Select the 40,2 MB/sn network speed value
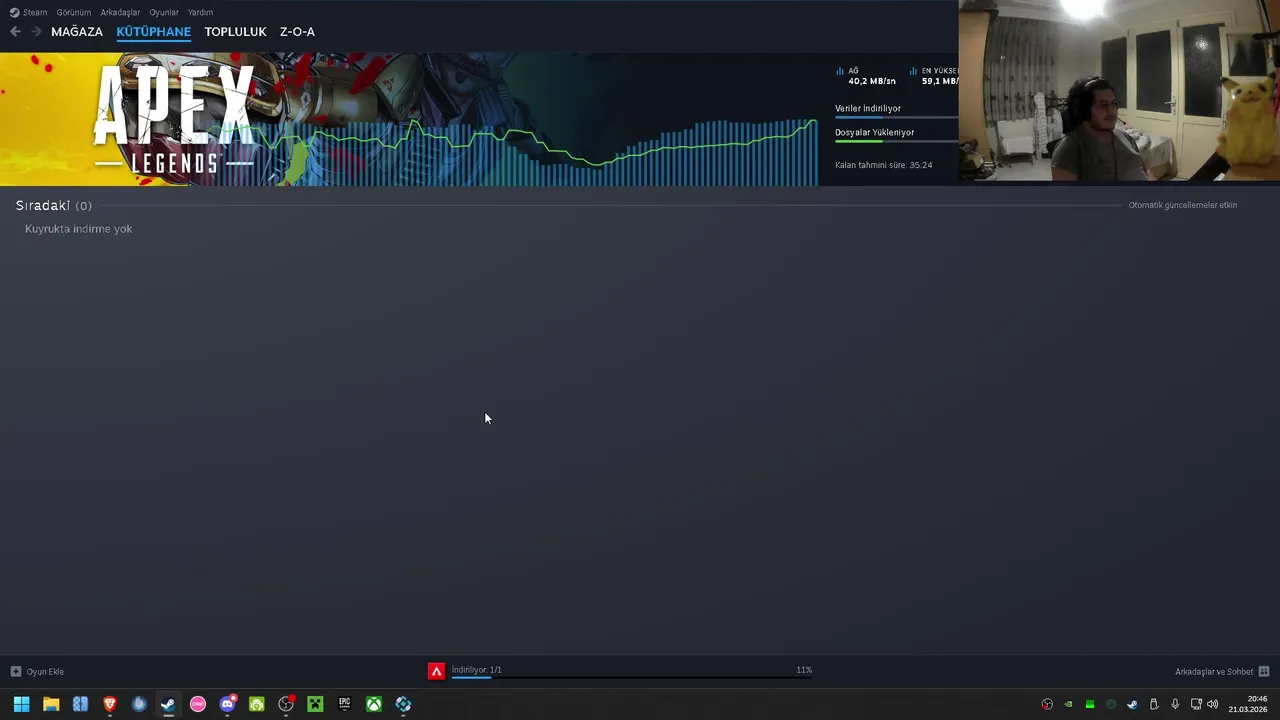The height and width of the screenshot is (720, 1280). pos(872,81)
